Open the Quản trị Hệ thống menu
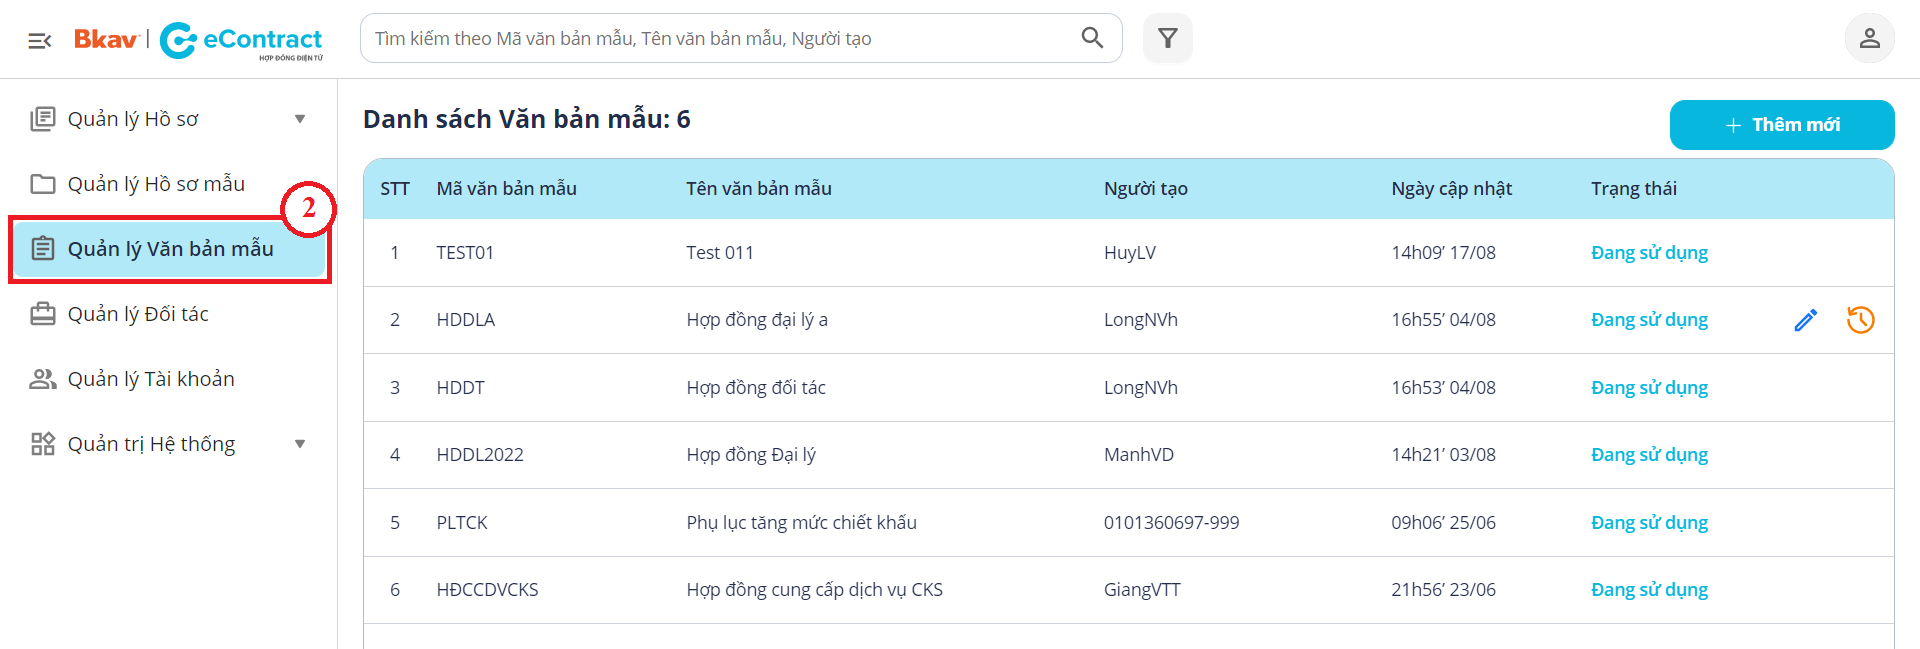The height and width of the screenshot is (649, 1920). [151, 444]
